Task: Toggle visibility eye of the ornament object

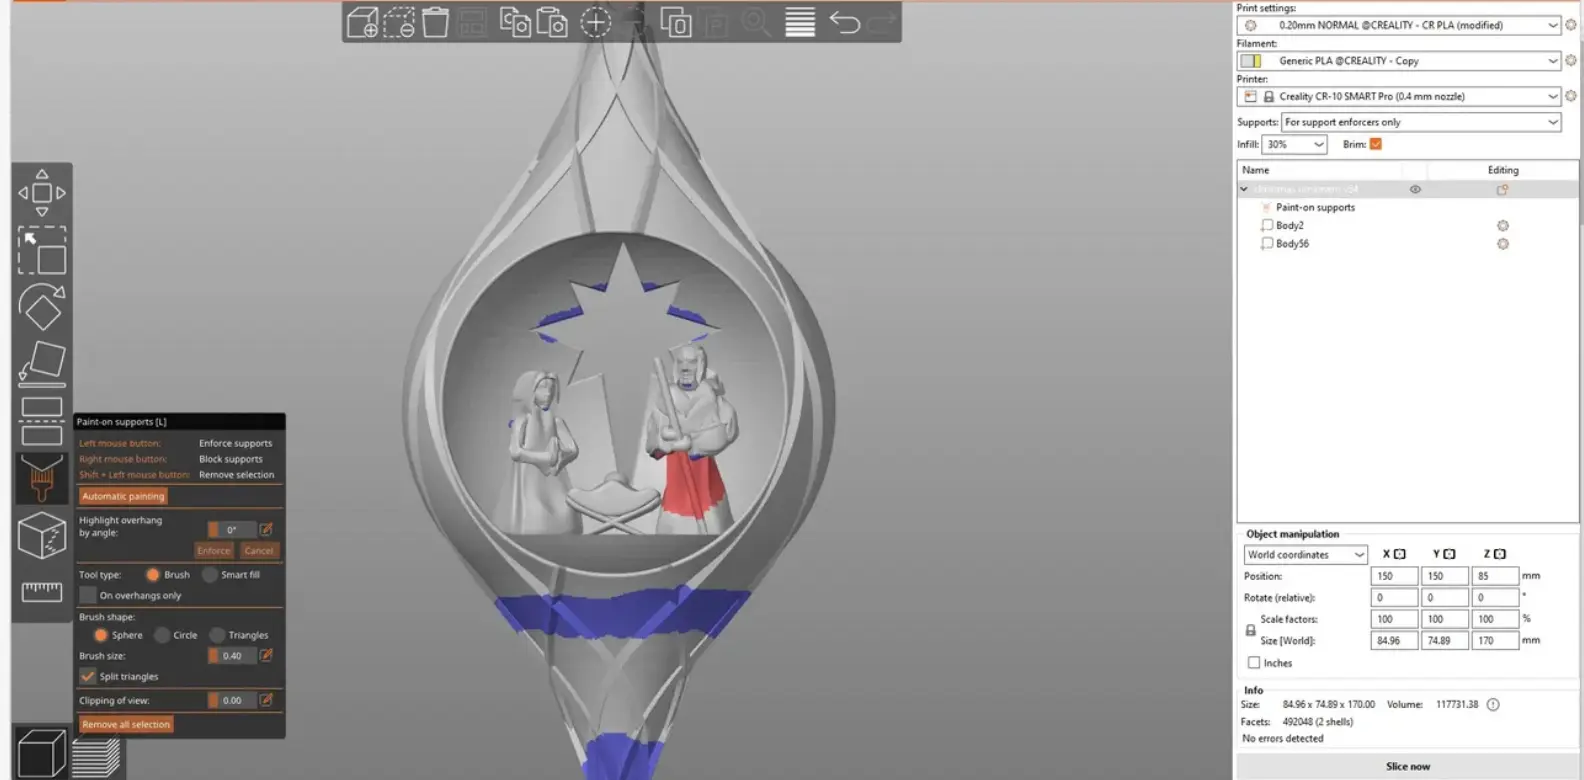Action: (1415, 189)
